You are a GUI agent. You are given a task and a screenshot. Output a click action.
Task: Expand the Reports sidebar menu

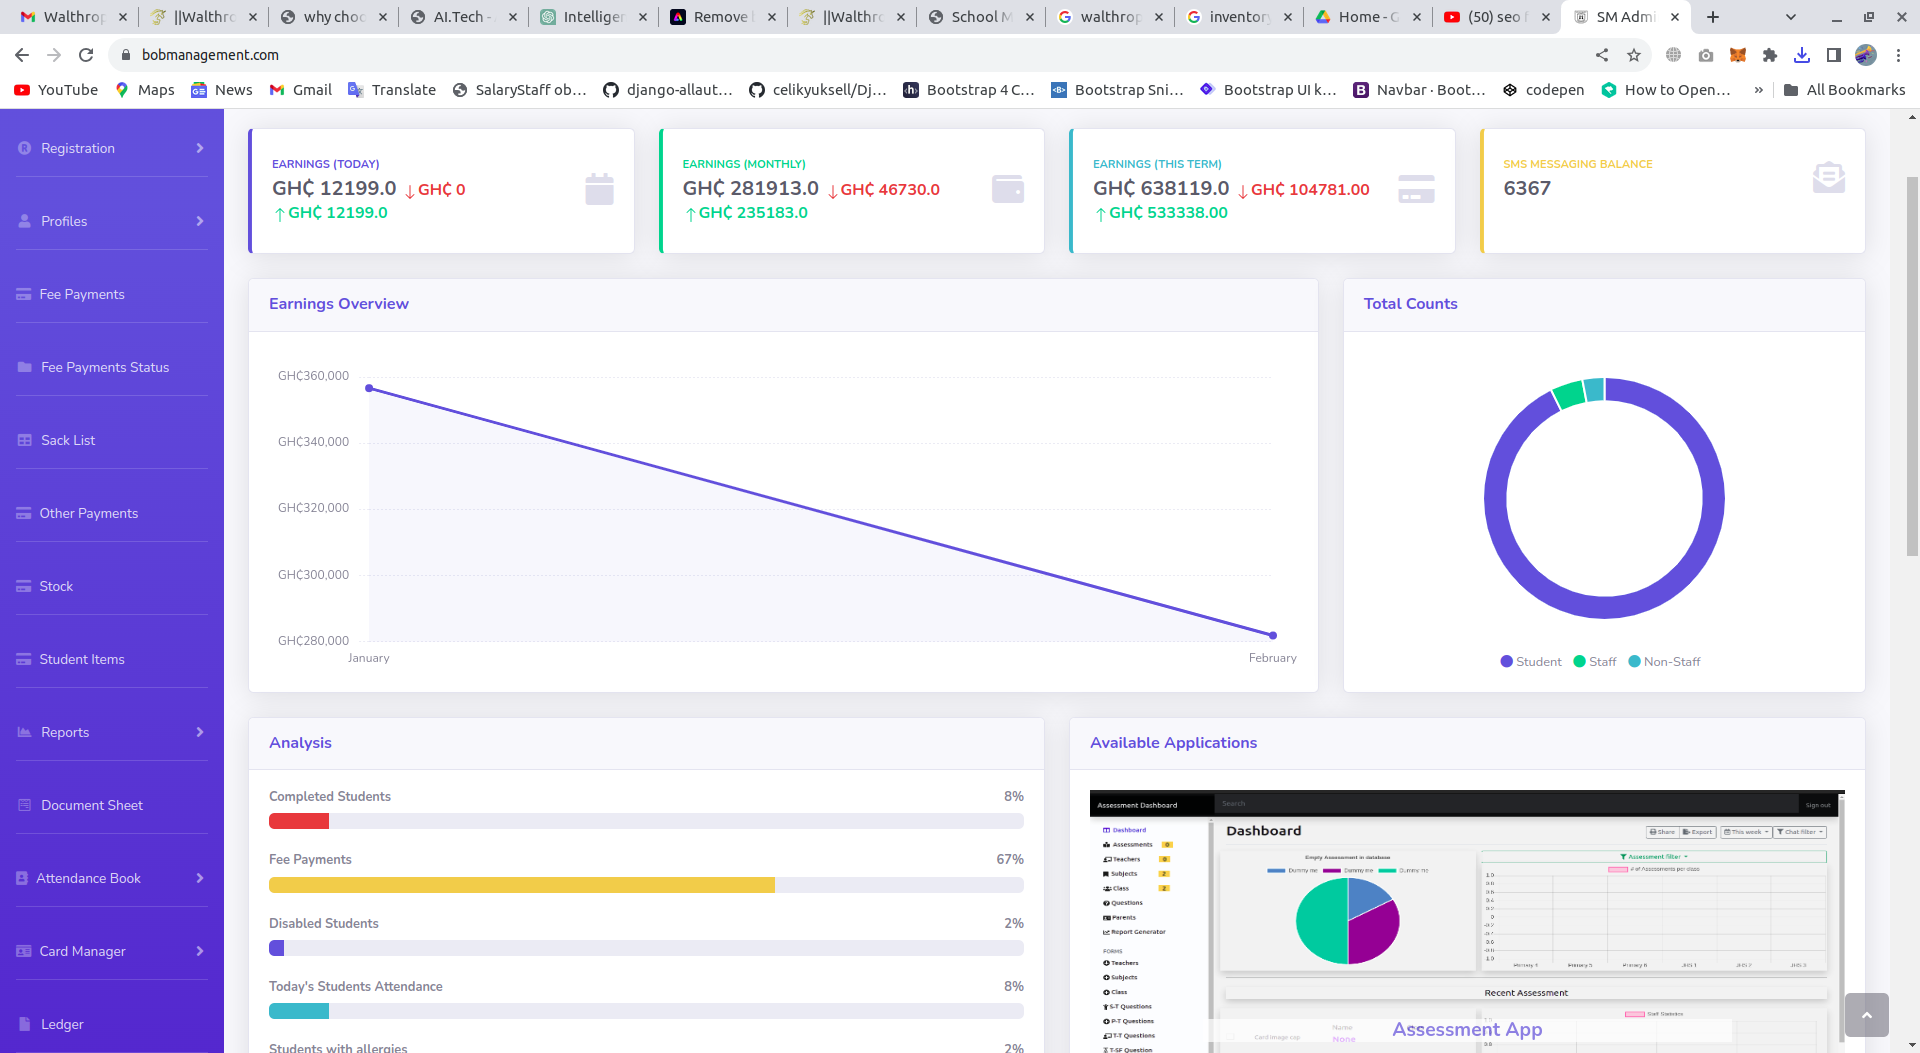pos(111,732)
